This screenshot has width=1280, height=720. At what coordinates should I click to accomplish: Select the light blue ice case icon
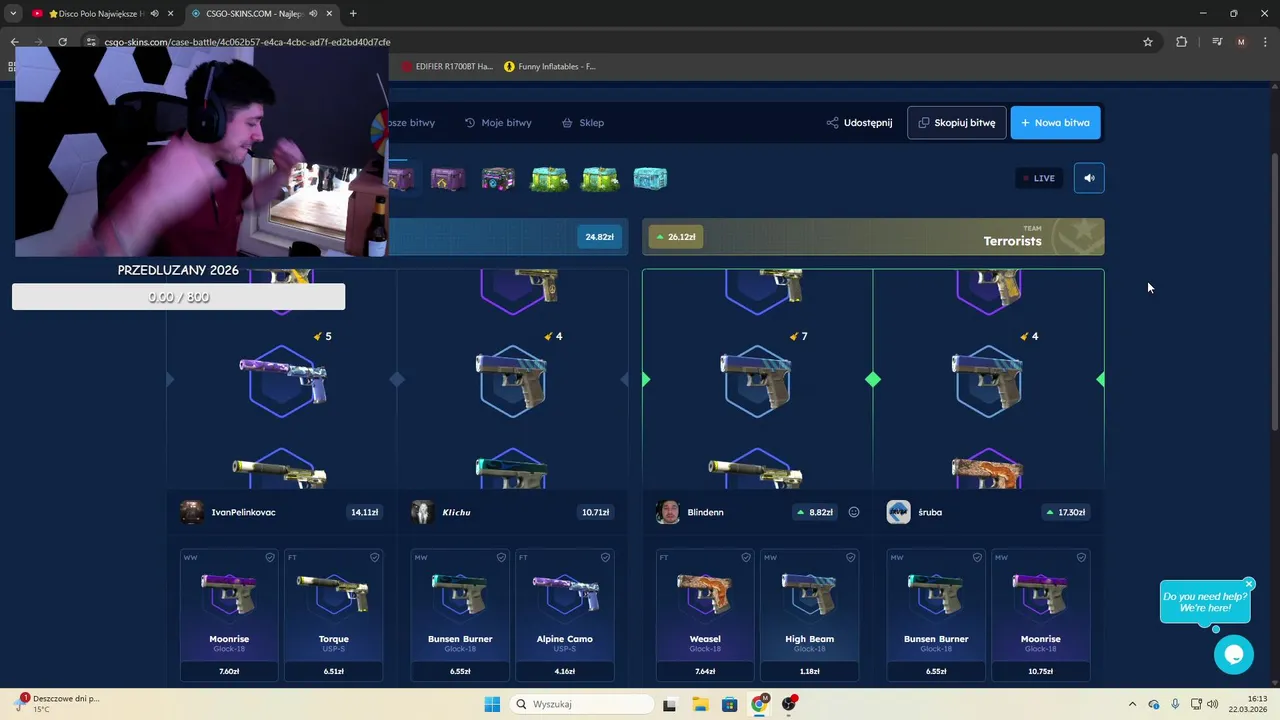pyautogui.click(x=650, y=179)
